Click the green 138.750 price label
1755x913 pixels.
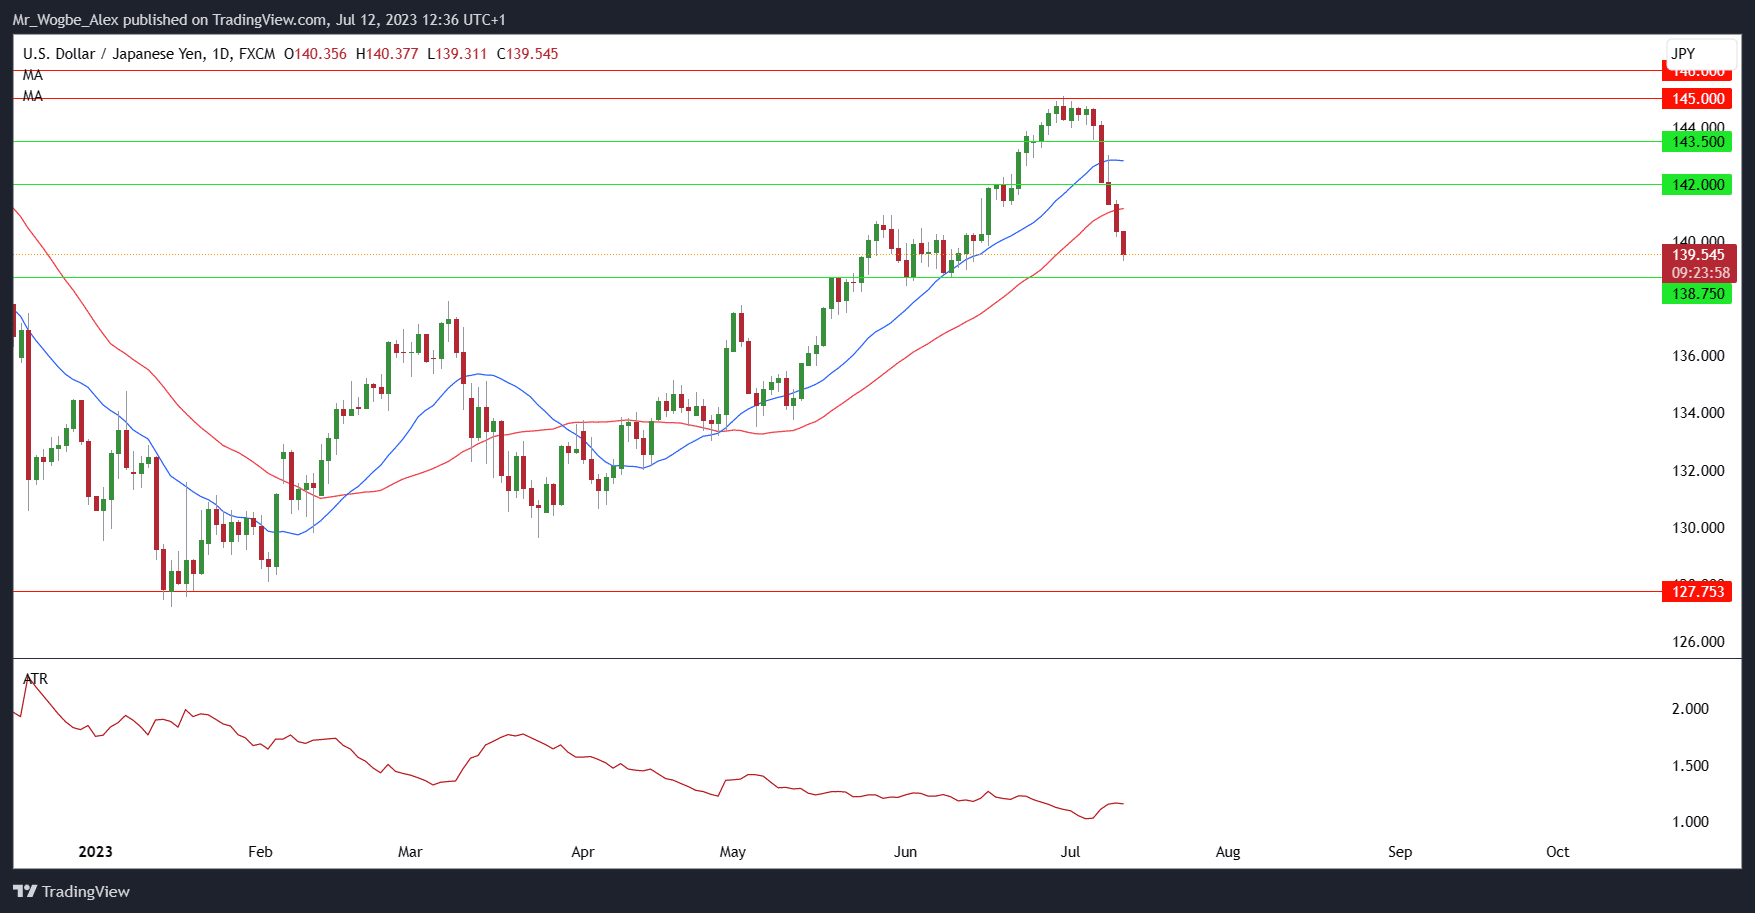point(1697,294)
